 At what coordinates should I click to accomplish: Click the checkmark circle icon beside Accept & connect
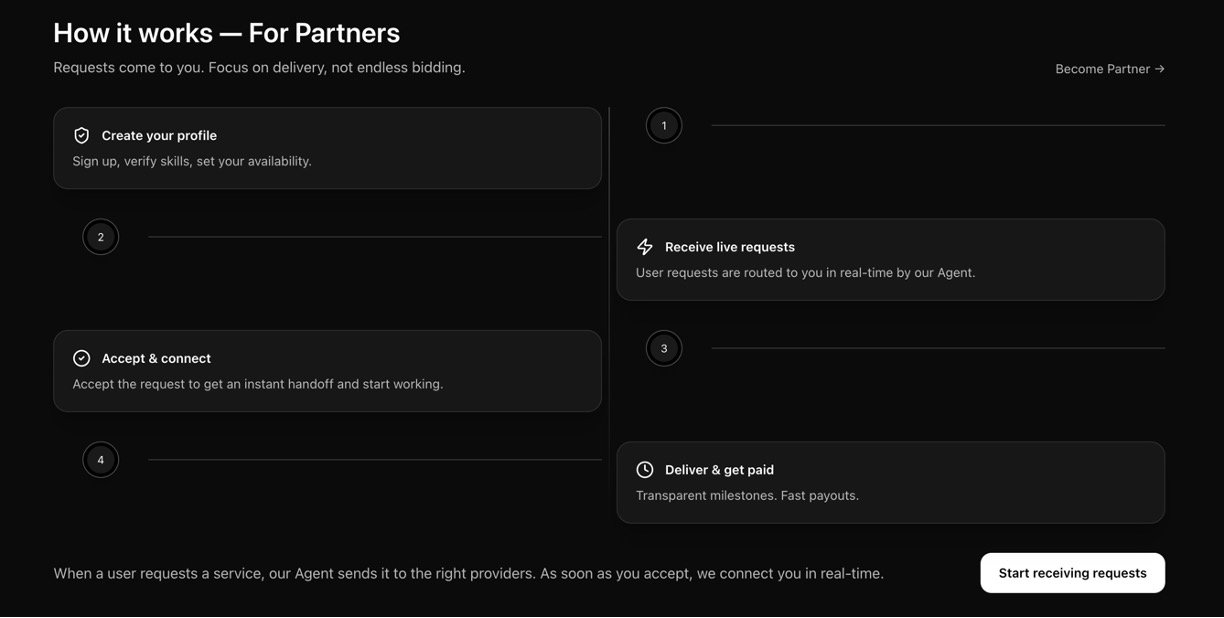[x=82, y=358]
